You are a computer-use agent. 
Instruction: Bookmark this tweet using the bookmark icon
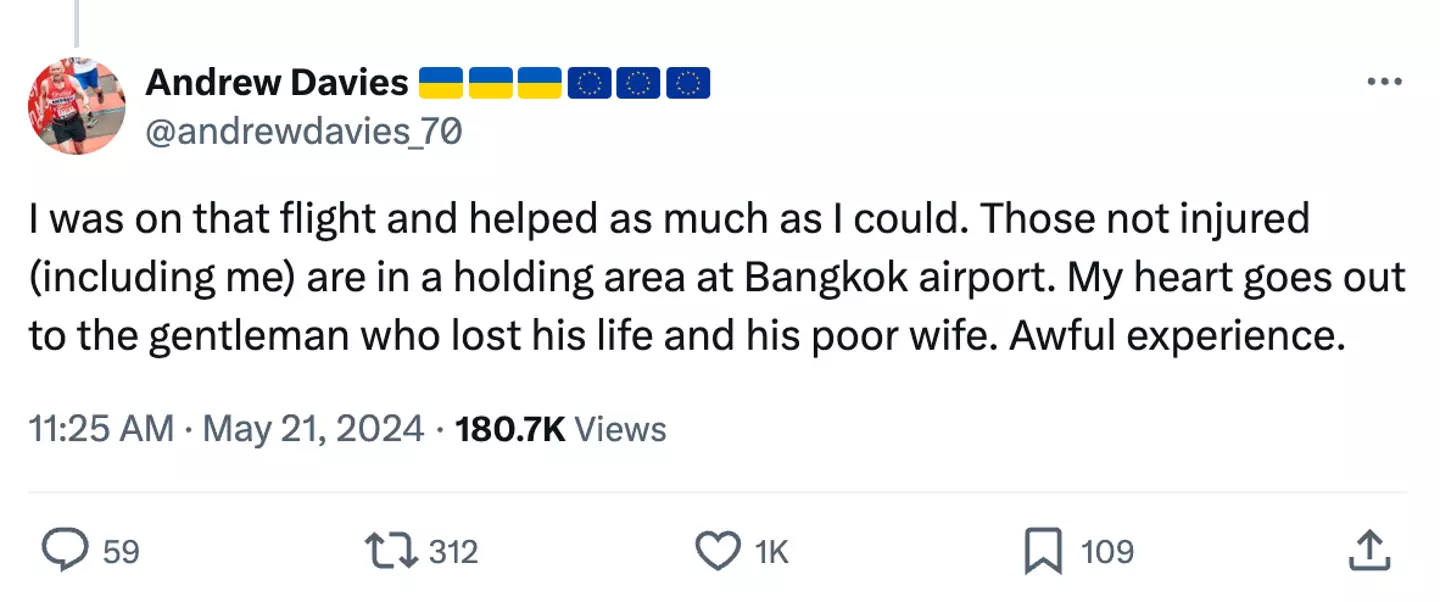1043,551
